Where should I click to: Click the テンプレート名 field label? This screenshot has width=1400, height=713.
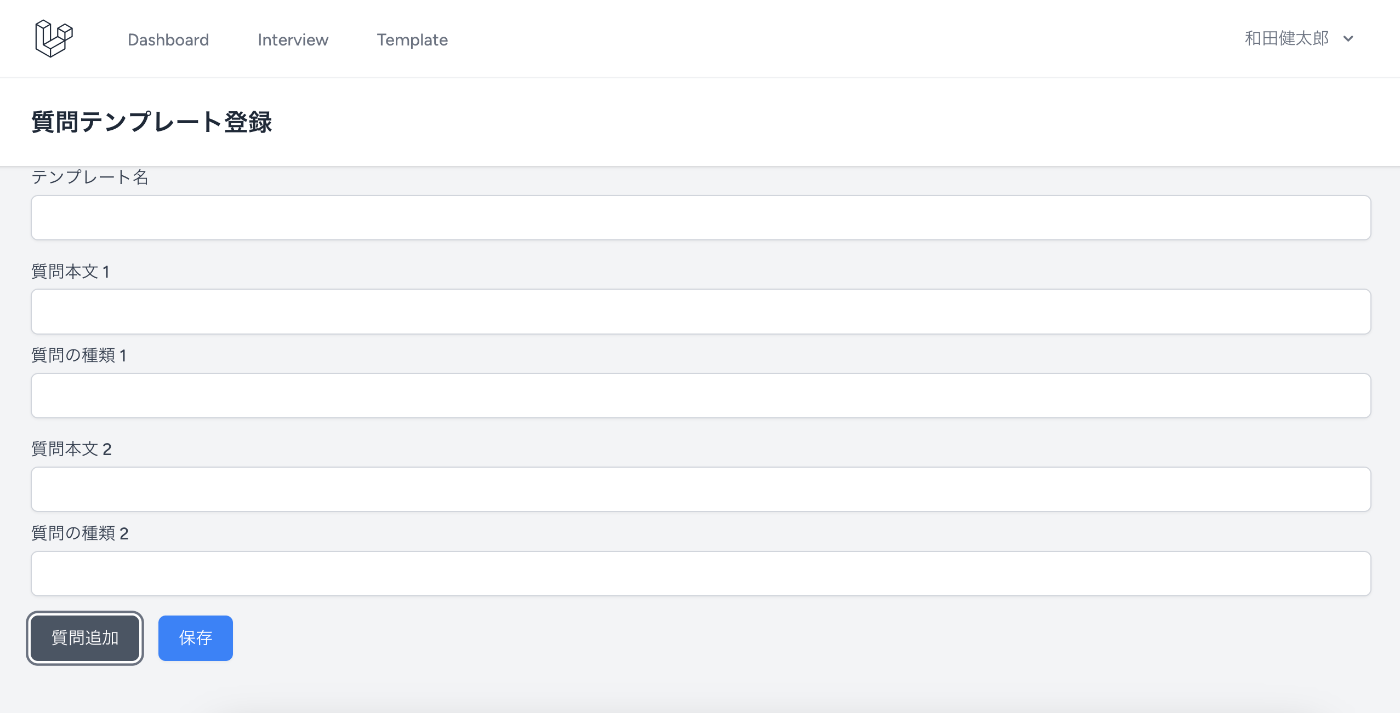click(90, 177)
